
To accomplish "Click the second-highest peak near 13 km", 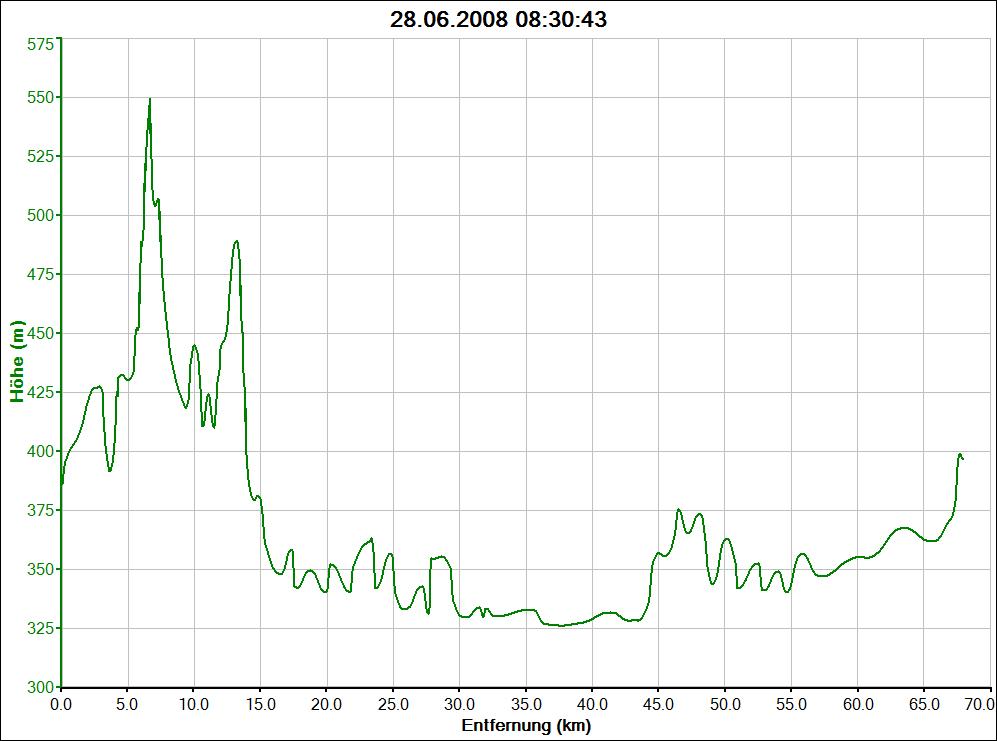I will tap(236, 241).
